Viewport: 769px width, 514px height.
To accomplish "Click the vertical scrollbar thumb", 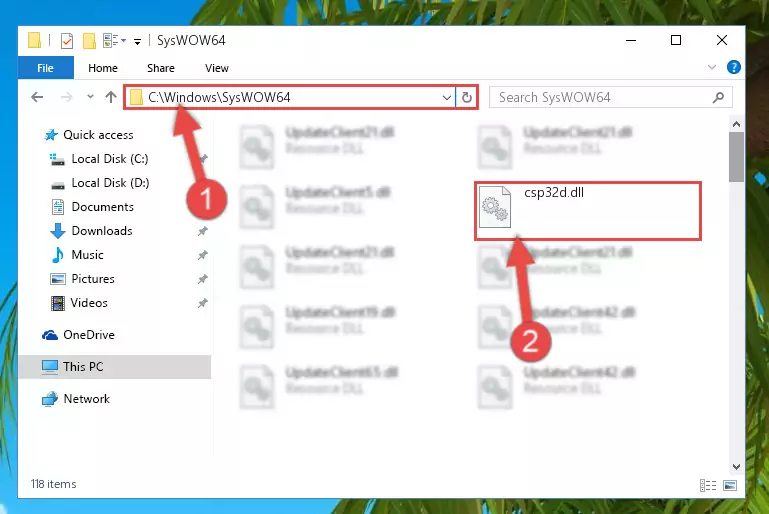I will pos(736,157).
